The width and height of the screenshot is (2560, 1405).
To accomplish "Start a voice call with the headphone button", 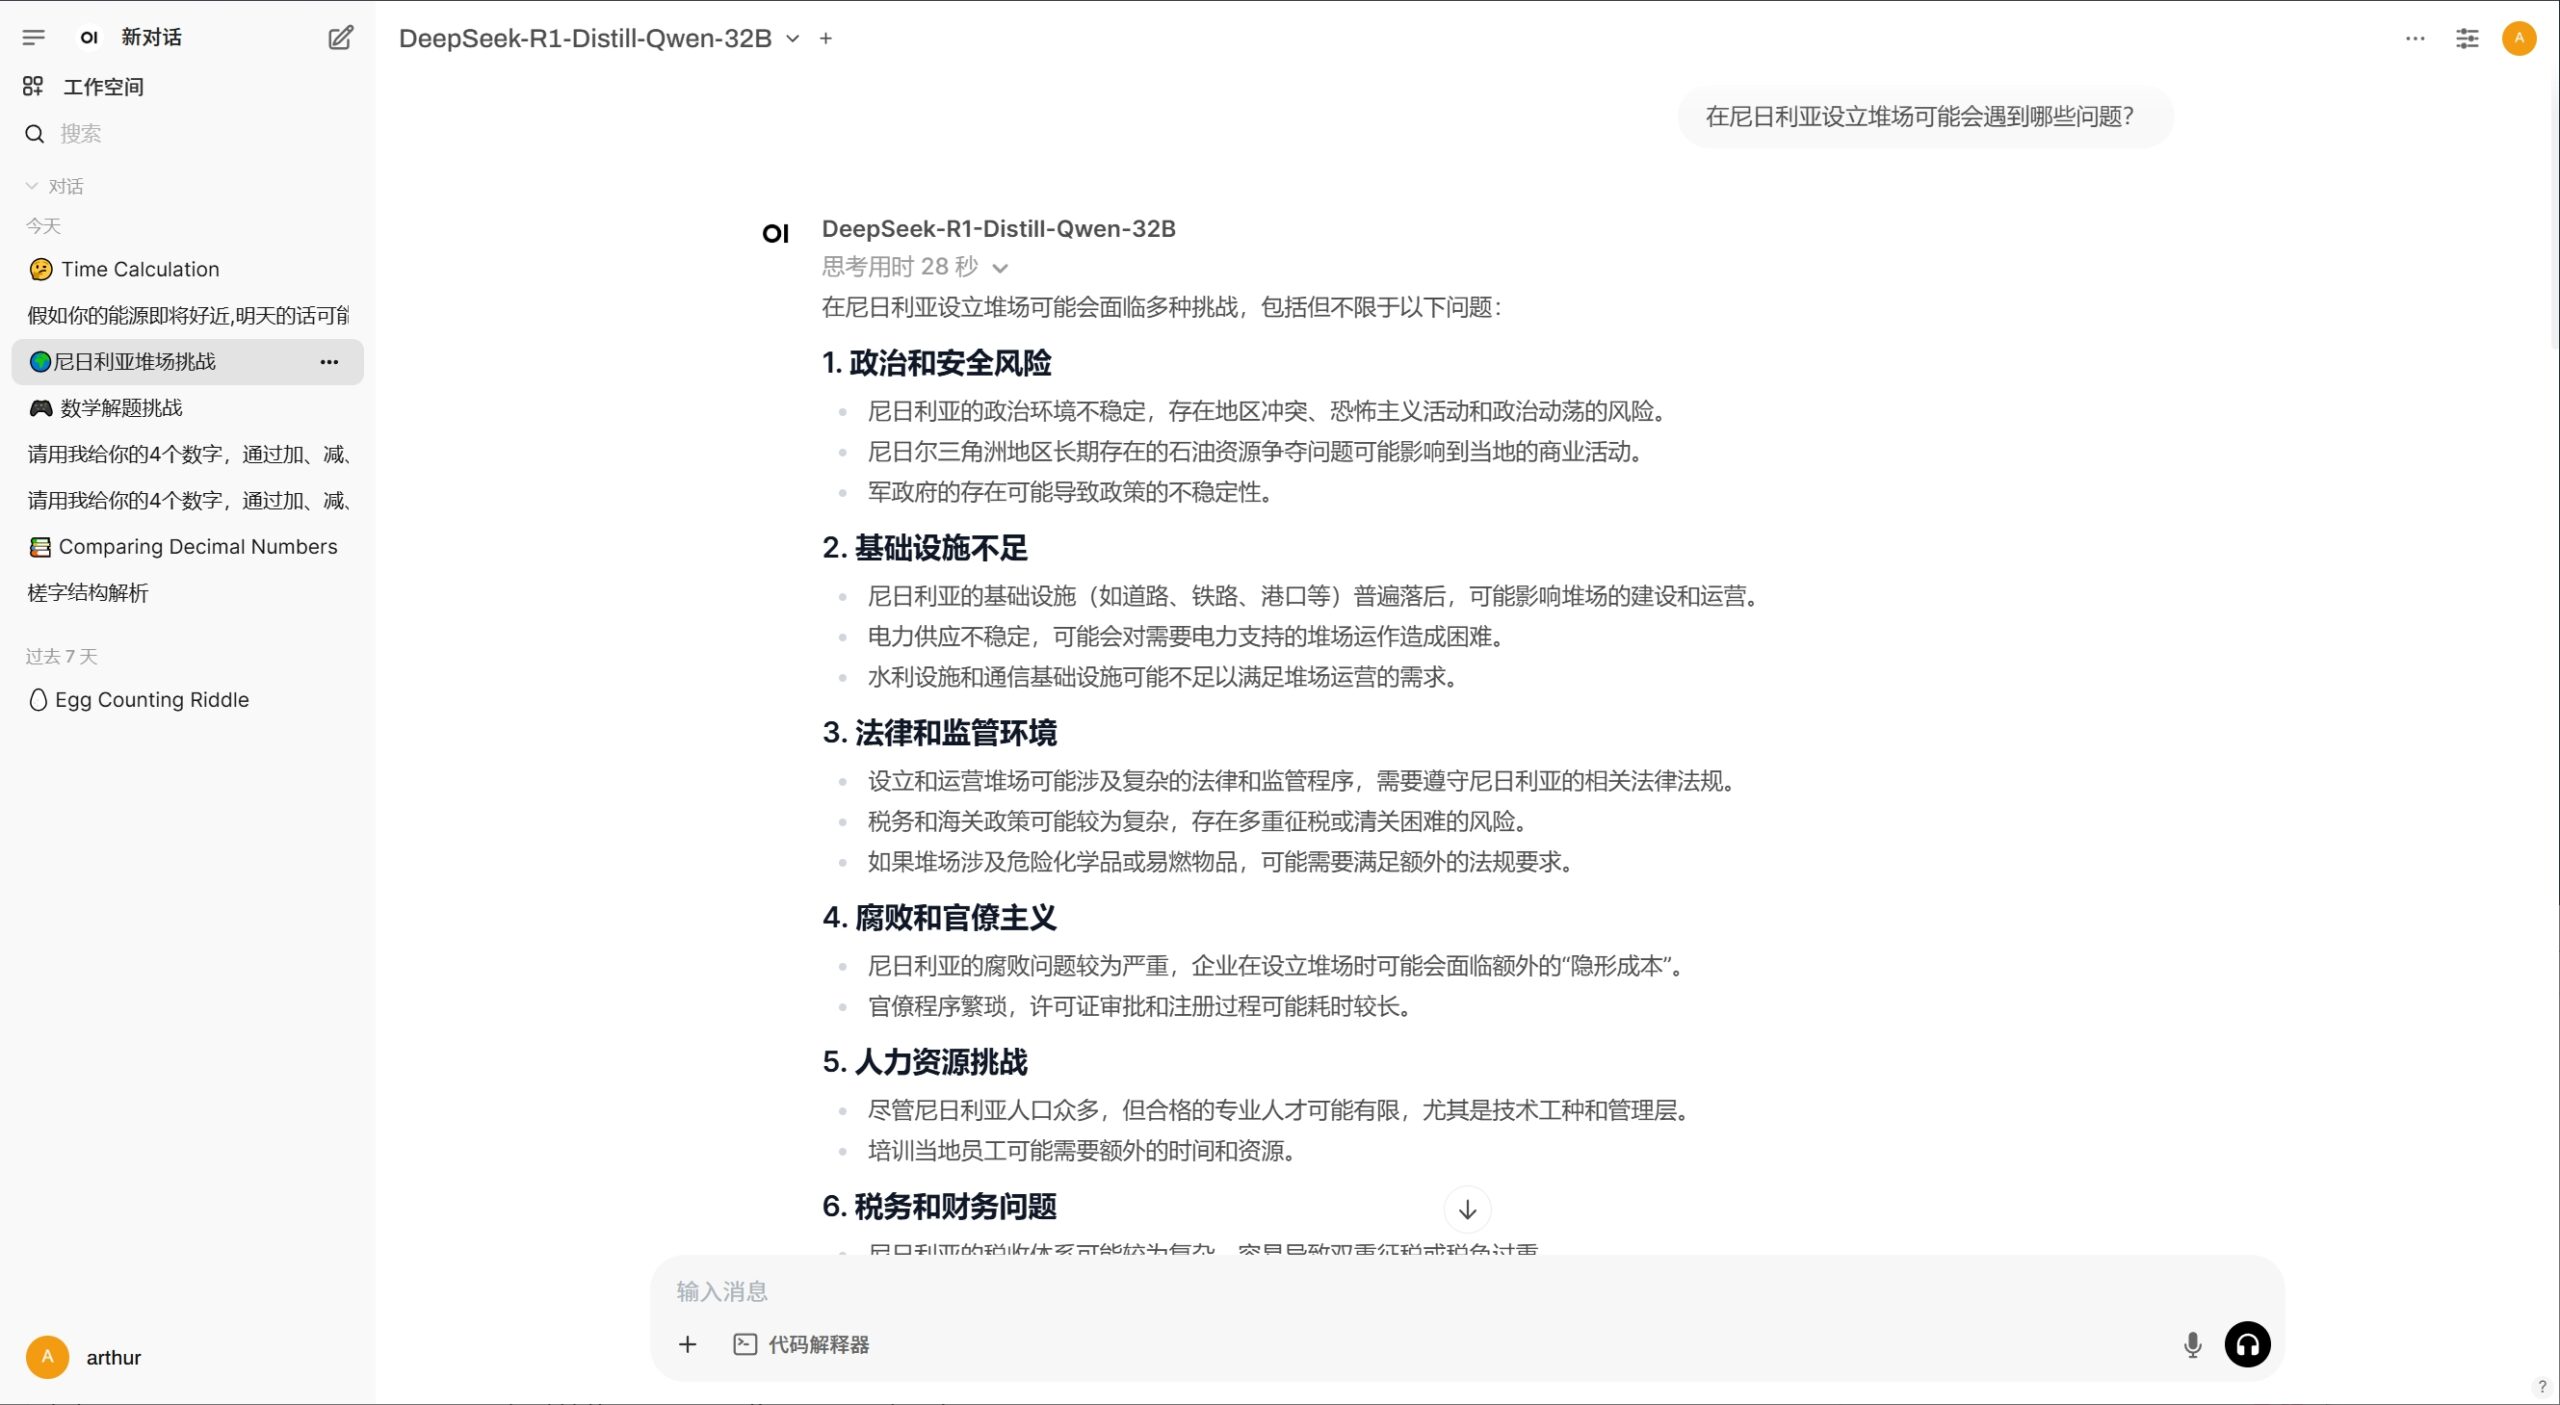I will [x=2247, y=1344].
